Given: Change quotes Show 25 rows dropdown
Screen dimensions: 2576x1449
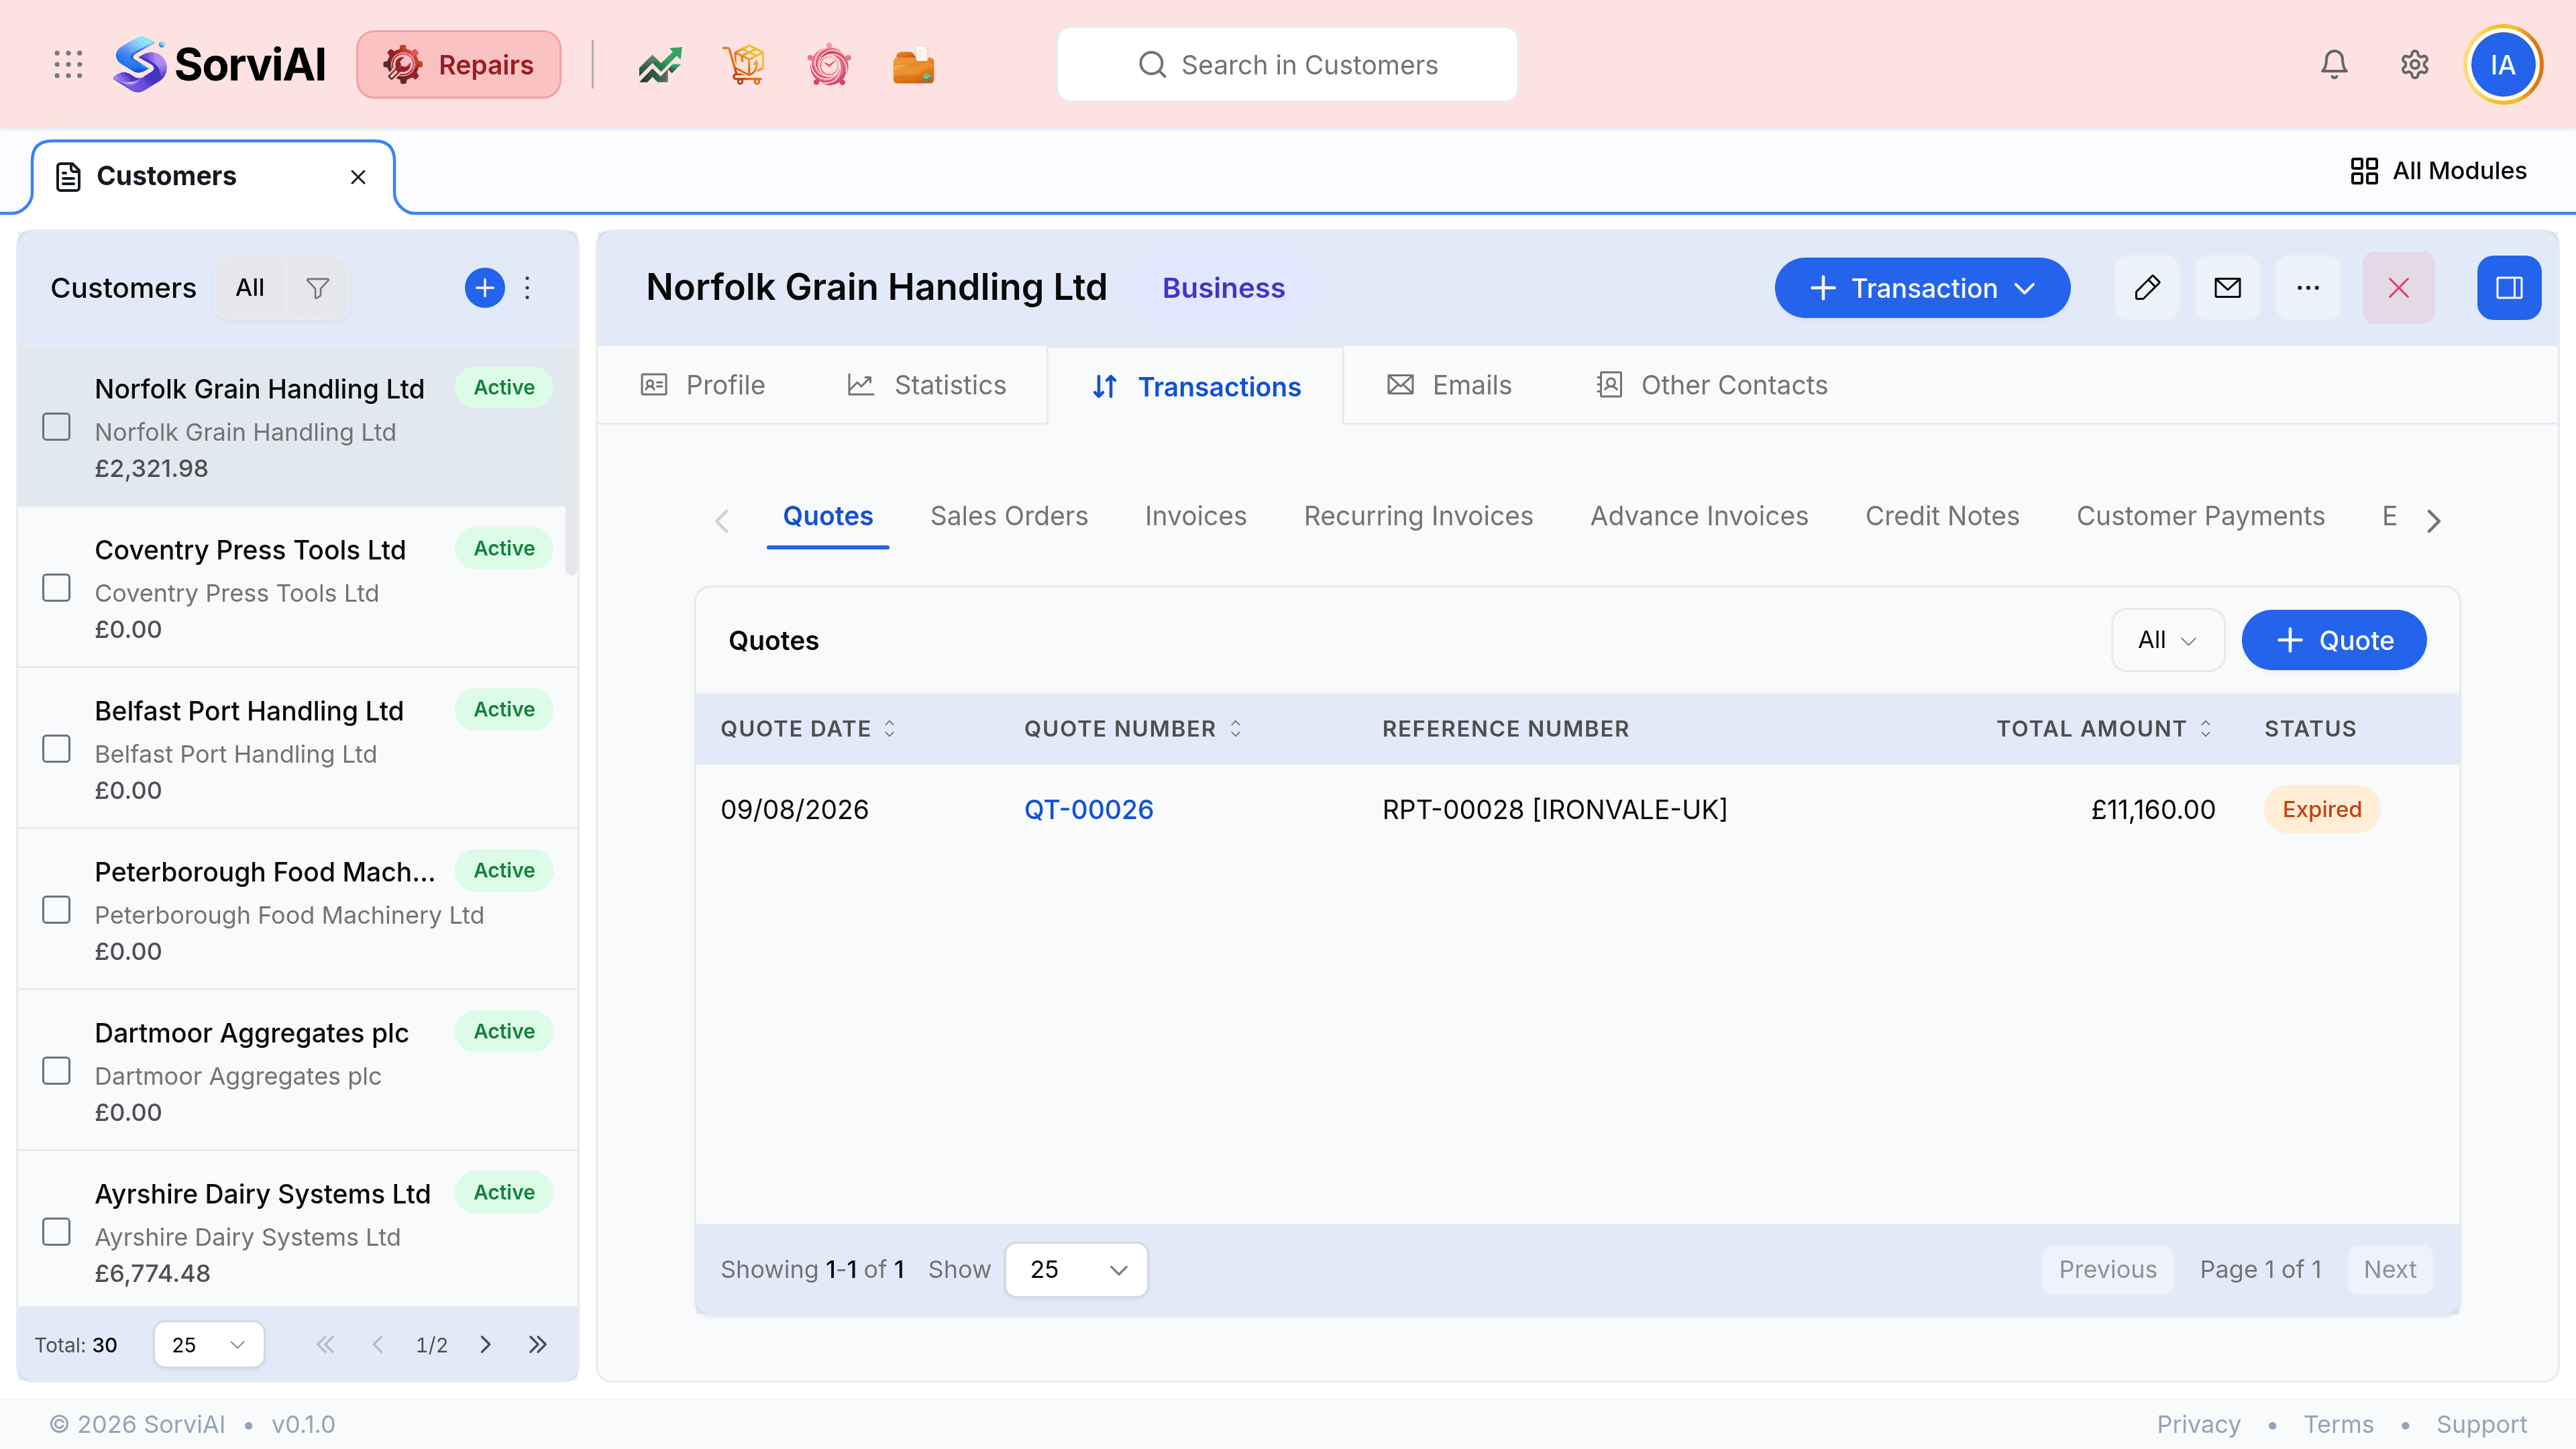Looking at the screenshot, I should click(x=1076, y=1270).
